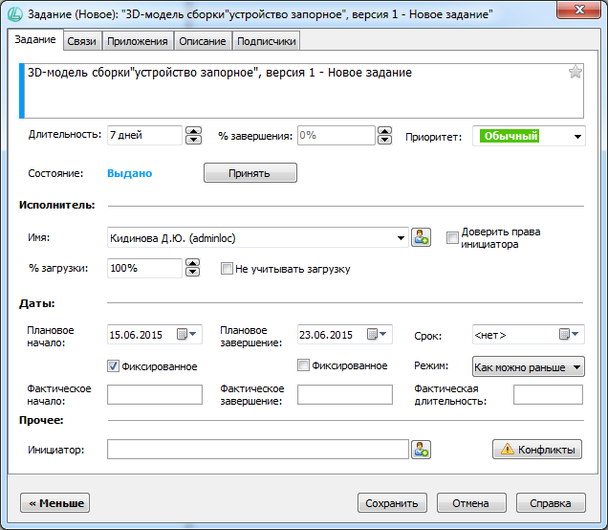Screen dimensions: 608x530
Task: Click the Принять button
Action: (250, 173)
